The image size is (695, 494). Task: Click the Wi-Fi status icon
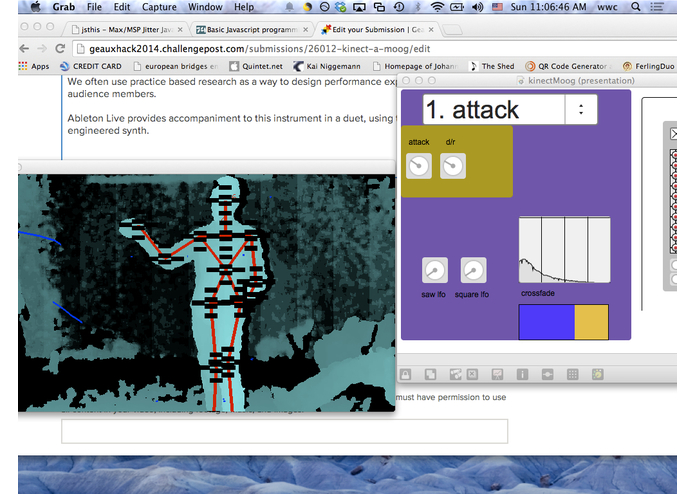(x=437, y=7)
